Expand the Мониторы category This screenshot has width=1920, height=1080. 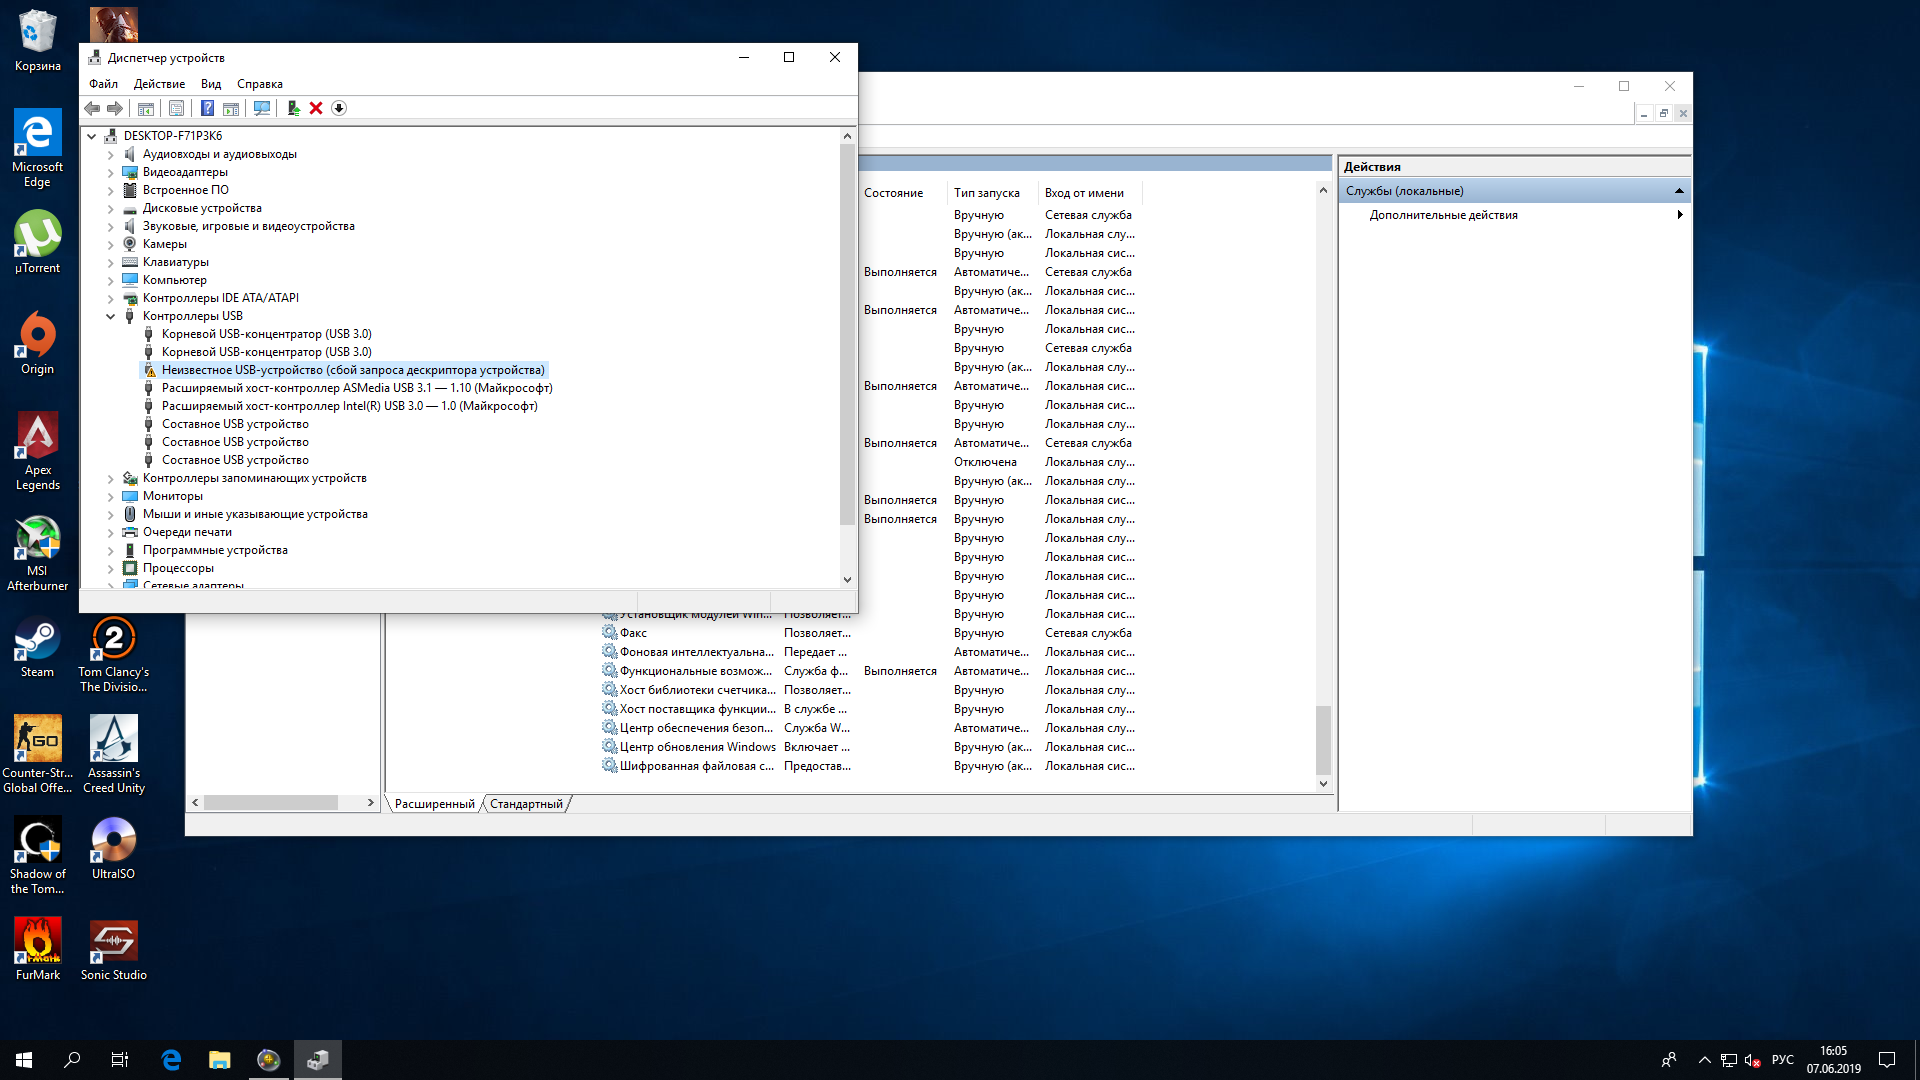tap(111, 496)
